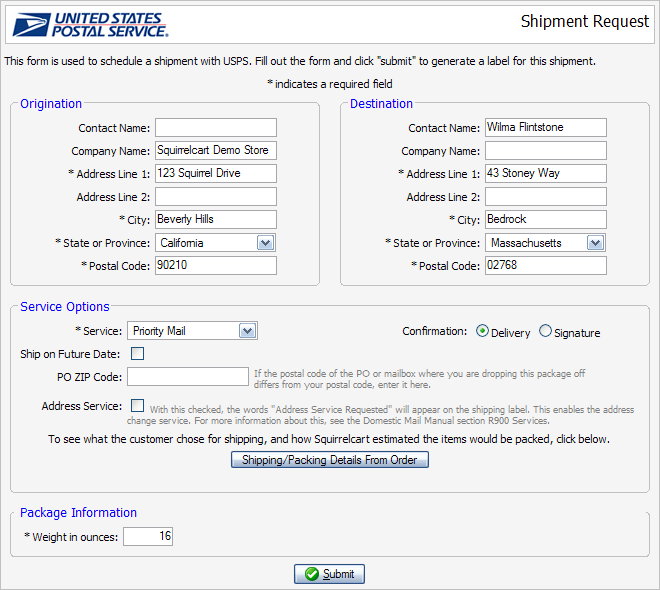
Task: Click Origination Address Line 2 field
Action: click(x=216, y=197)
